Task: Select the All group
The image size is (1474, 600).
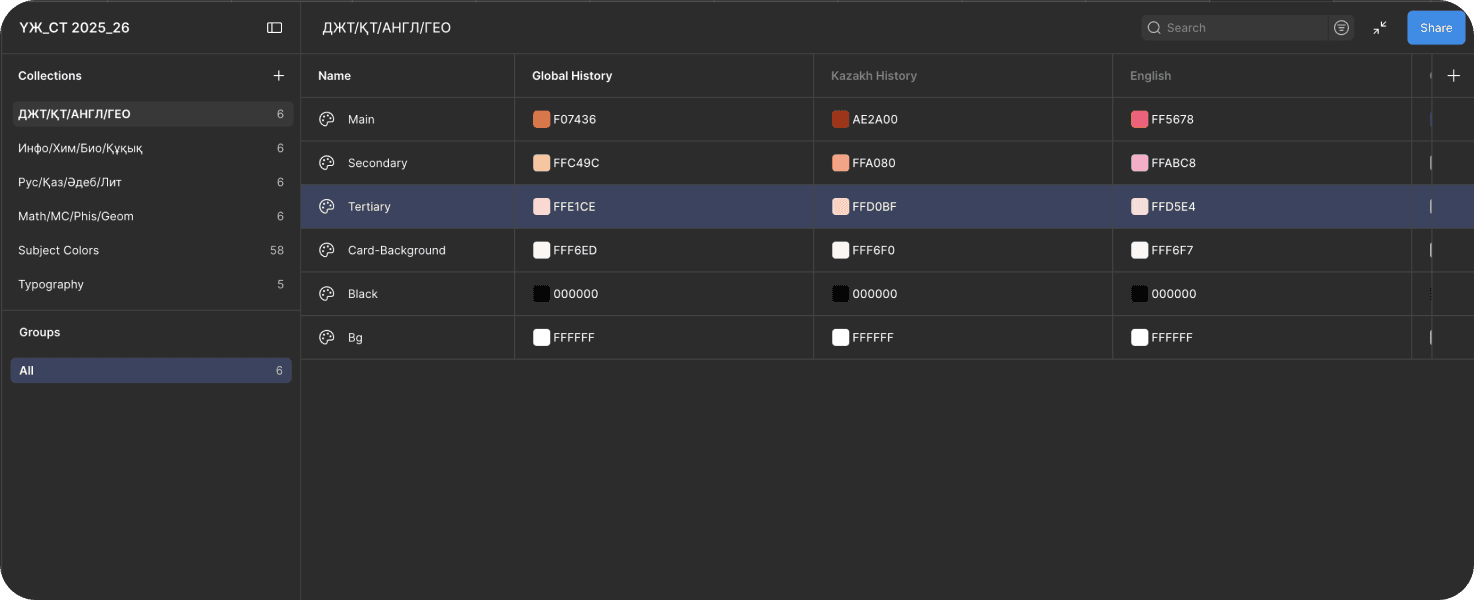Action: pyautogui.click(x=151, y=371)
